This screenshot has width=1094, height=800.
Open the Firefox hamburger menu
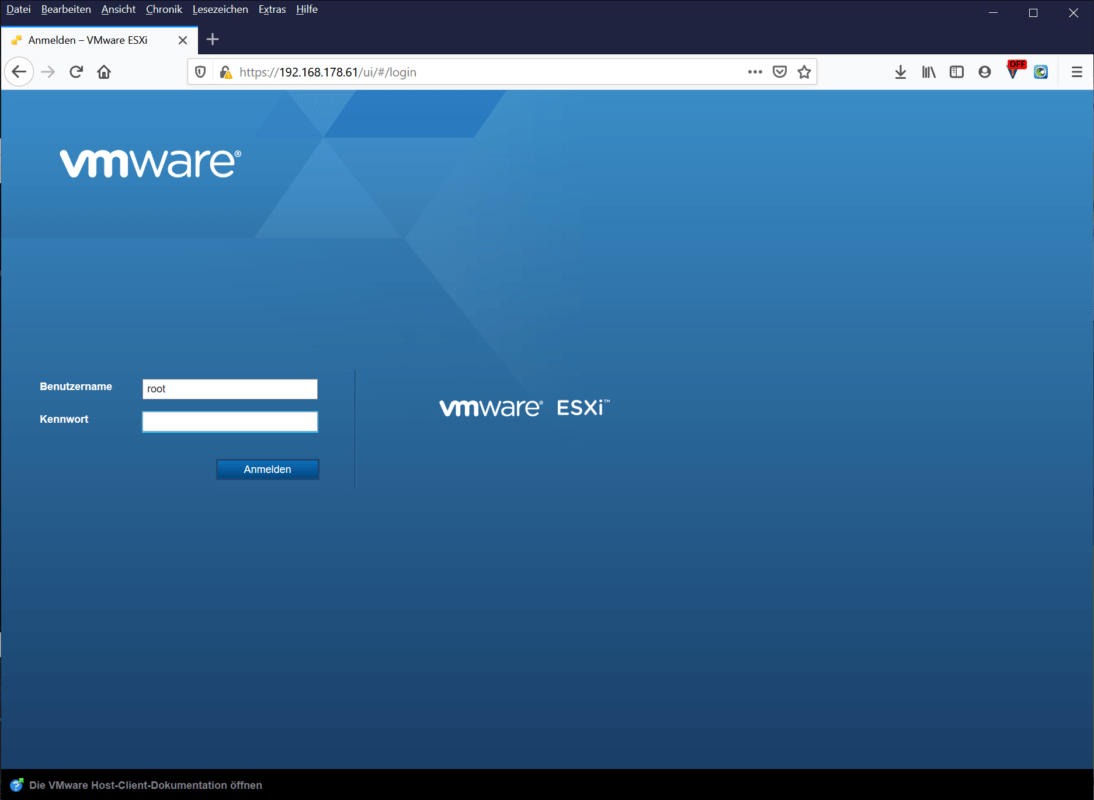pos(1076,71)
